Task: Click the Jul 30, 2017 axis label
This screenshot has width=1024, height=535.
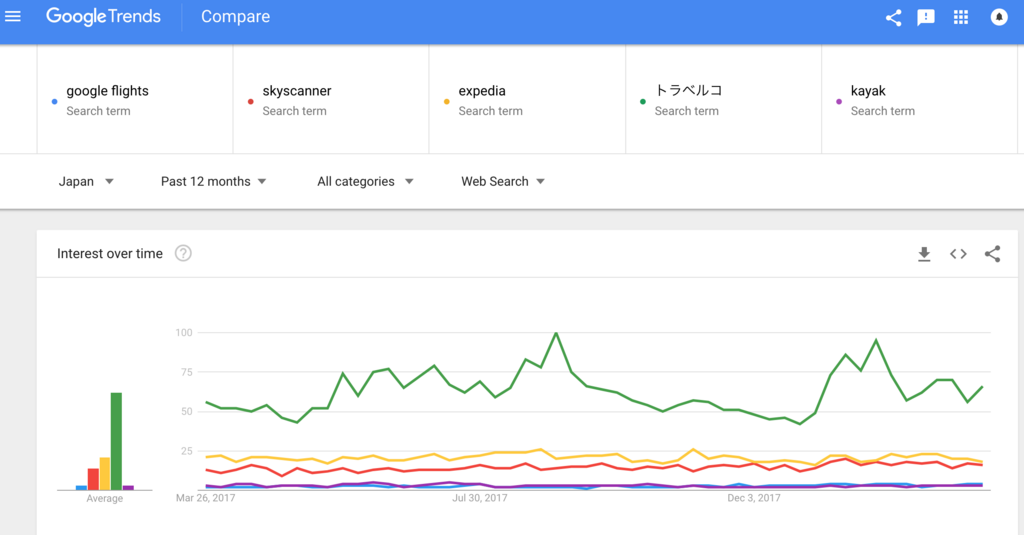Action: click(480, 498)
